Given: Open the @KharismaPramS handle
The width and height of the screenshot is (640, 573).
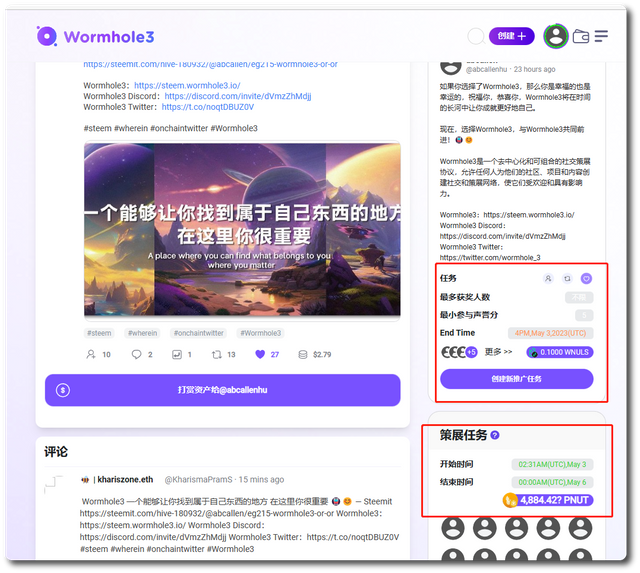Looking at the screenshot, I should point(198,480).
